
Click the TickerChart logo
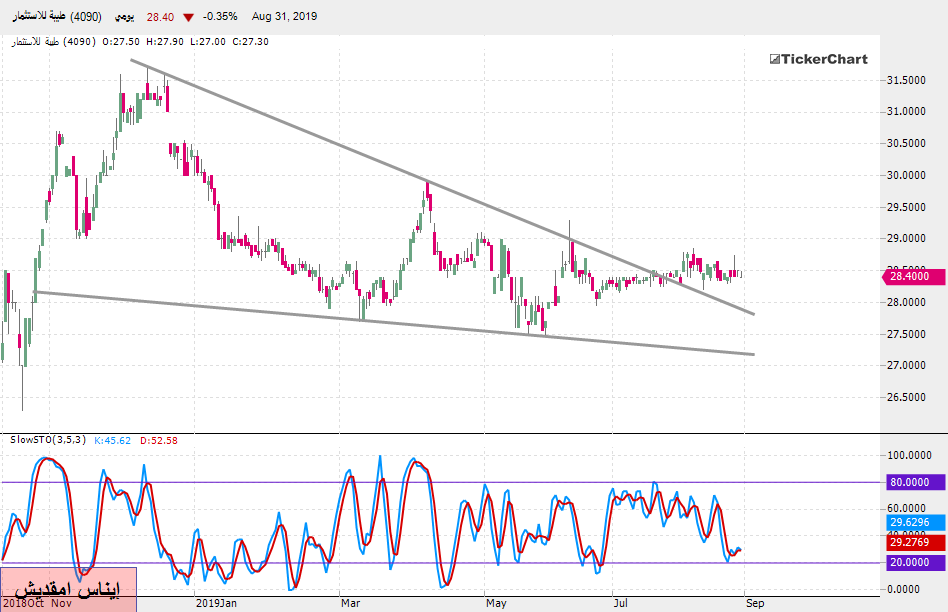818,59
